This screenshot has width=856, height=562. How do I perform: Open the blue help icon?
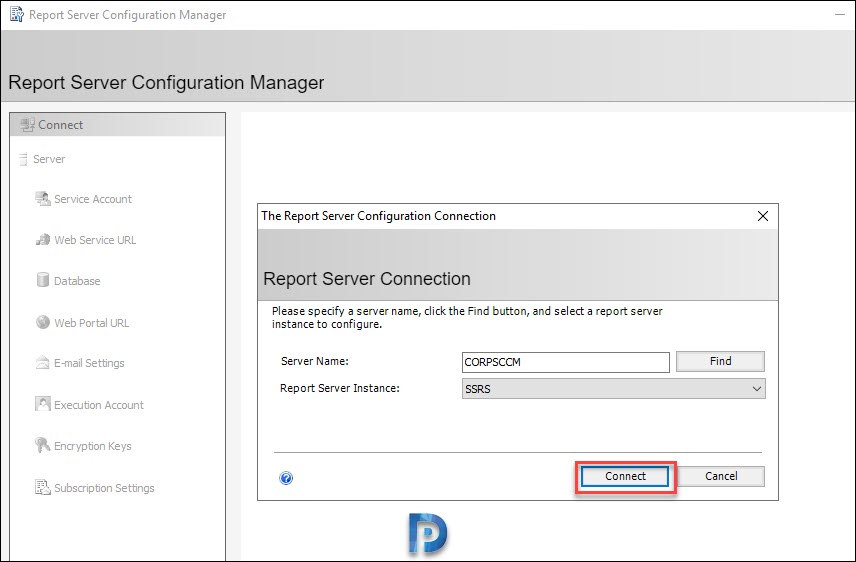[x=286, y=478]
